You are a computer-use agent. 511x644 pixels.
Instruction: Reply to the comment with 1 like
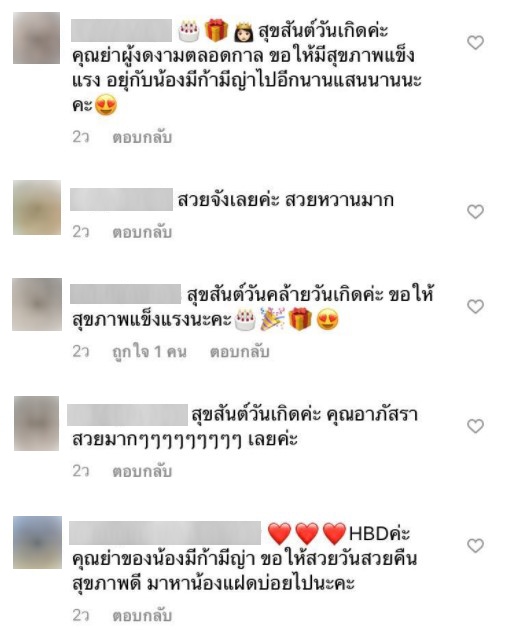pyautogui.click(x=239, y=352)
